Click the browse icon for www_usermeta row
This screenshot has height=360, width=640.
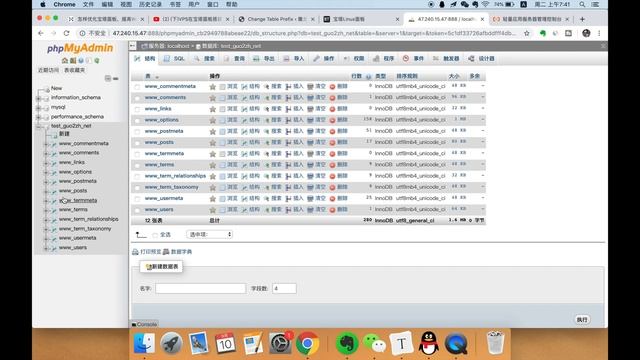pyautogui.click(x=222, y=199)
